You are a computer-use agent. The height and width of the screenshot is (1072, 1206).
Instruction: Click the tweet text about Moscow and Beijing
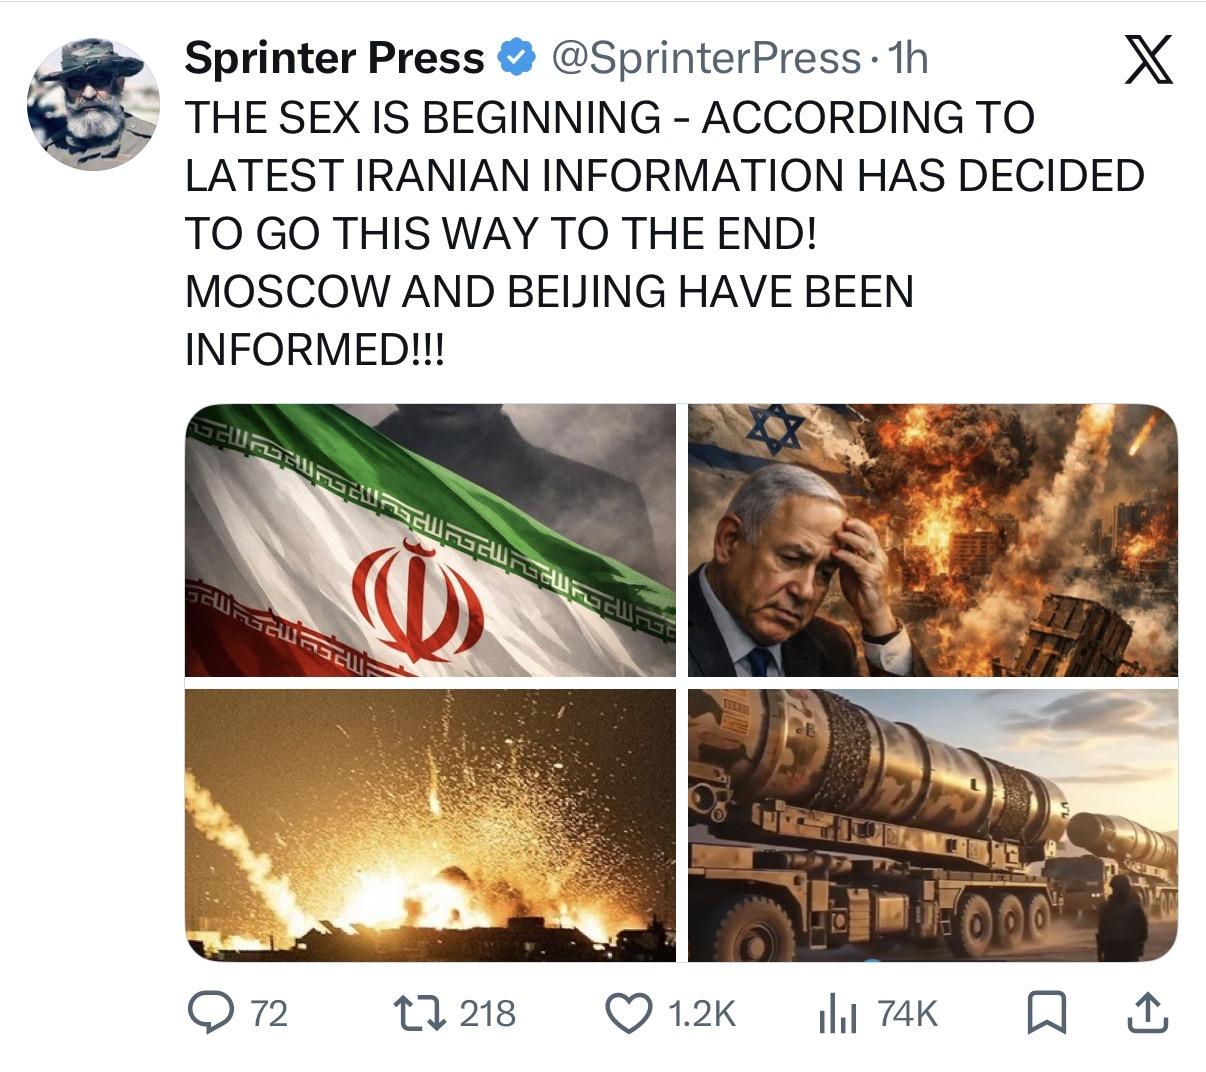550,291
